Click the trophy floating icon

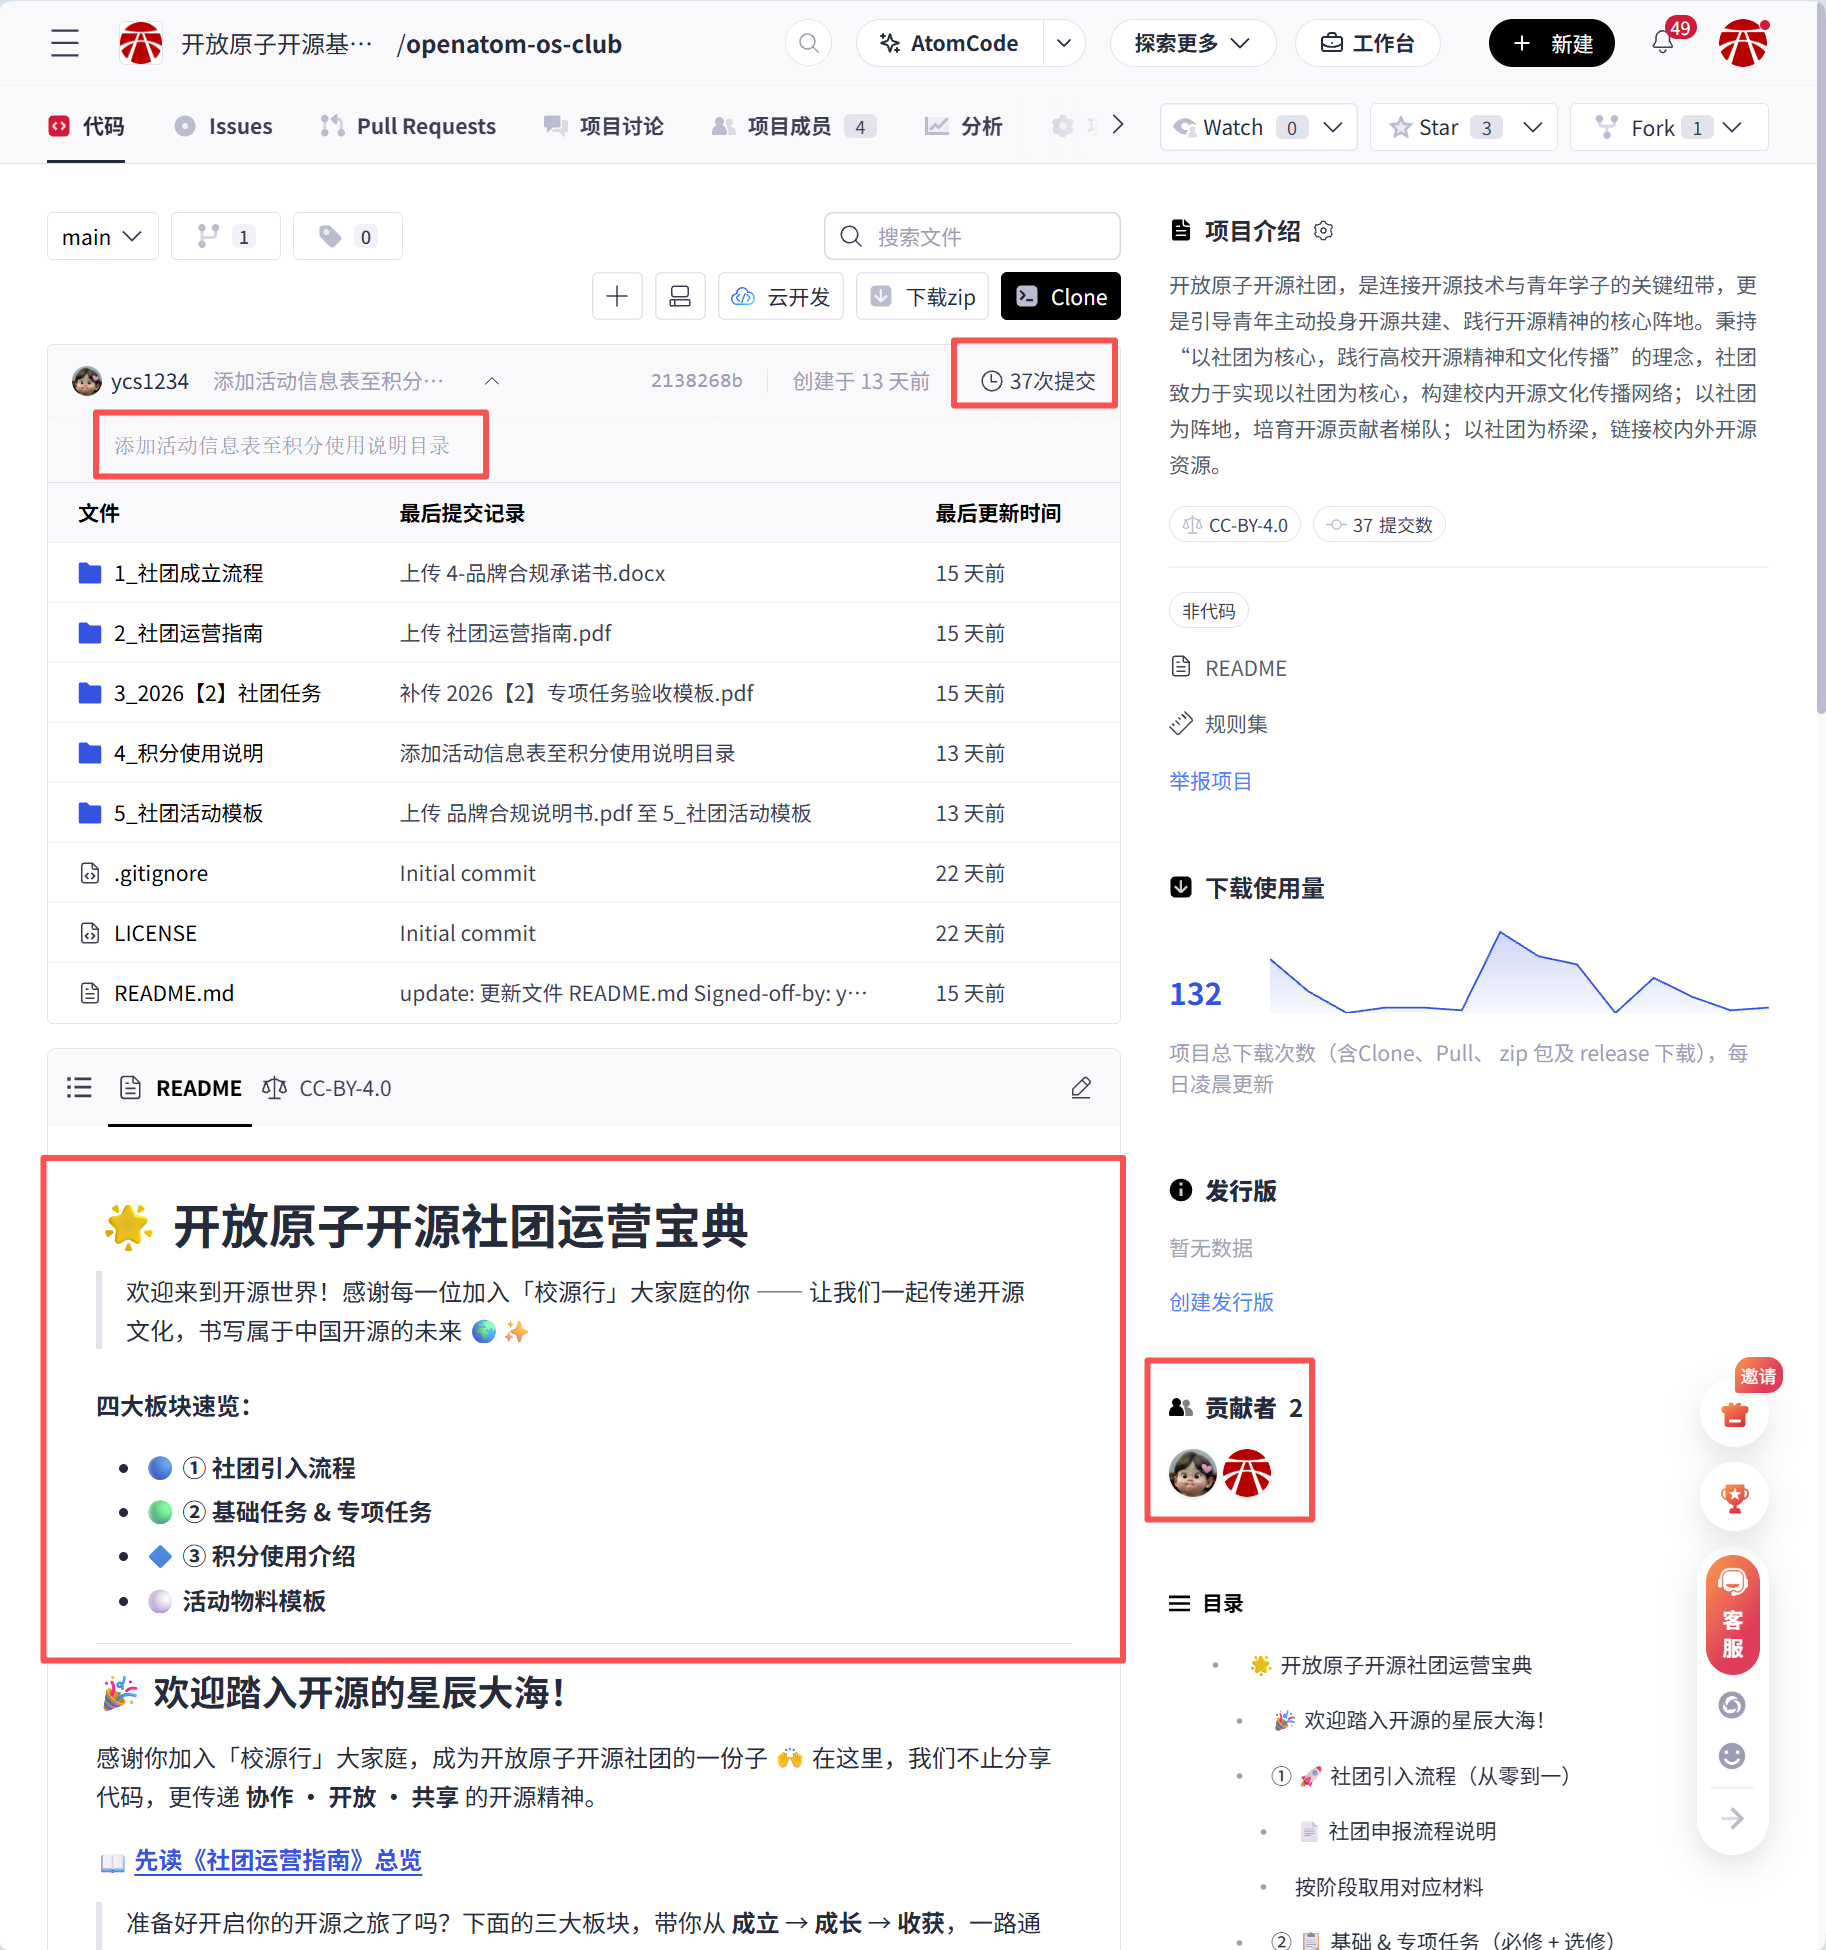pyautogui.click(x=1734, y=1497)
